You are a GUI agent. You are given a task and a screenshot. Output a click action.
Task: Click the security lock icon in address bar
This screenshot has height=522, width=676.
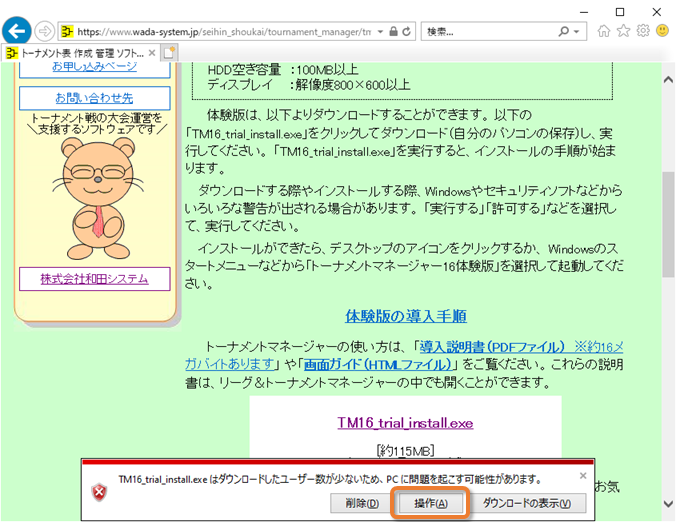(392, 32)
